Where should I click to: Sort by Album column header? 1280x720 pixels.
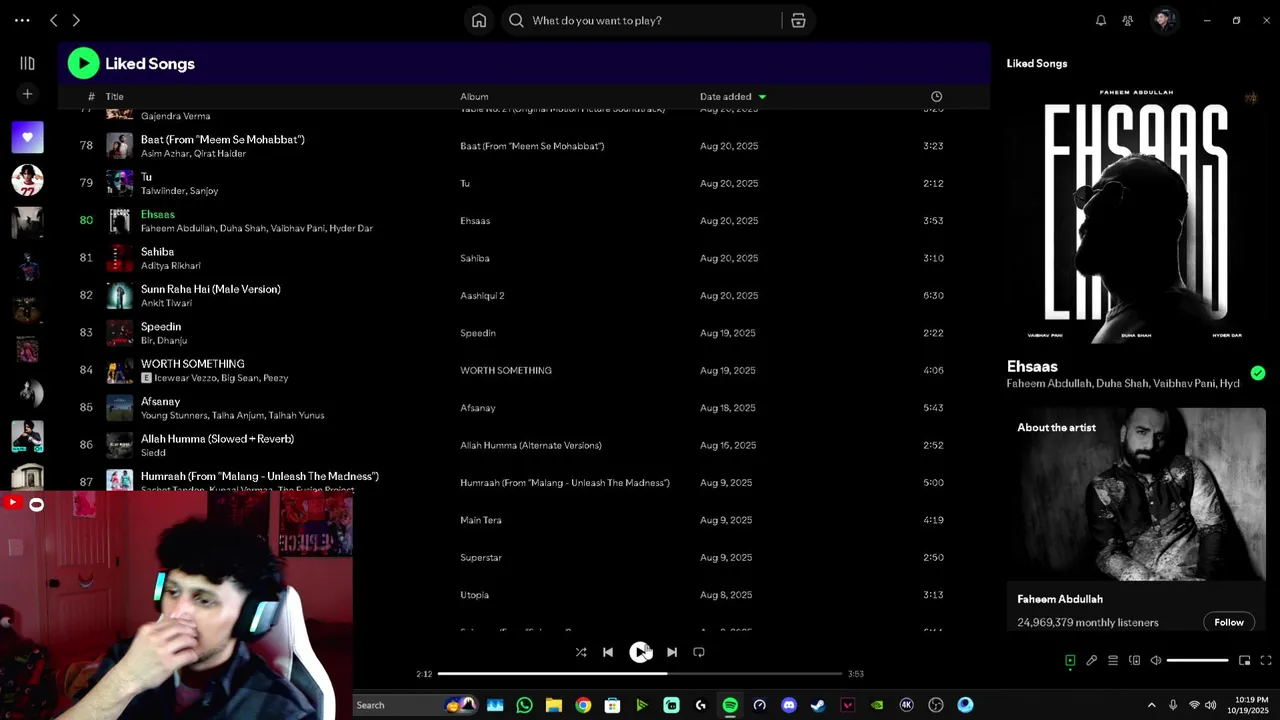tap(474, 97)
